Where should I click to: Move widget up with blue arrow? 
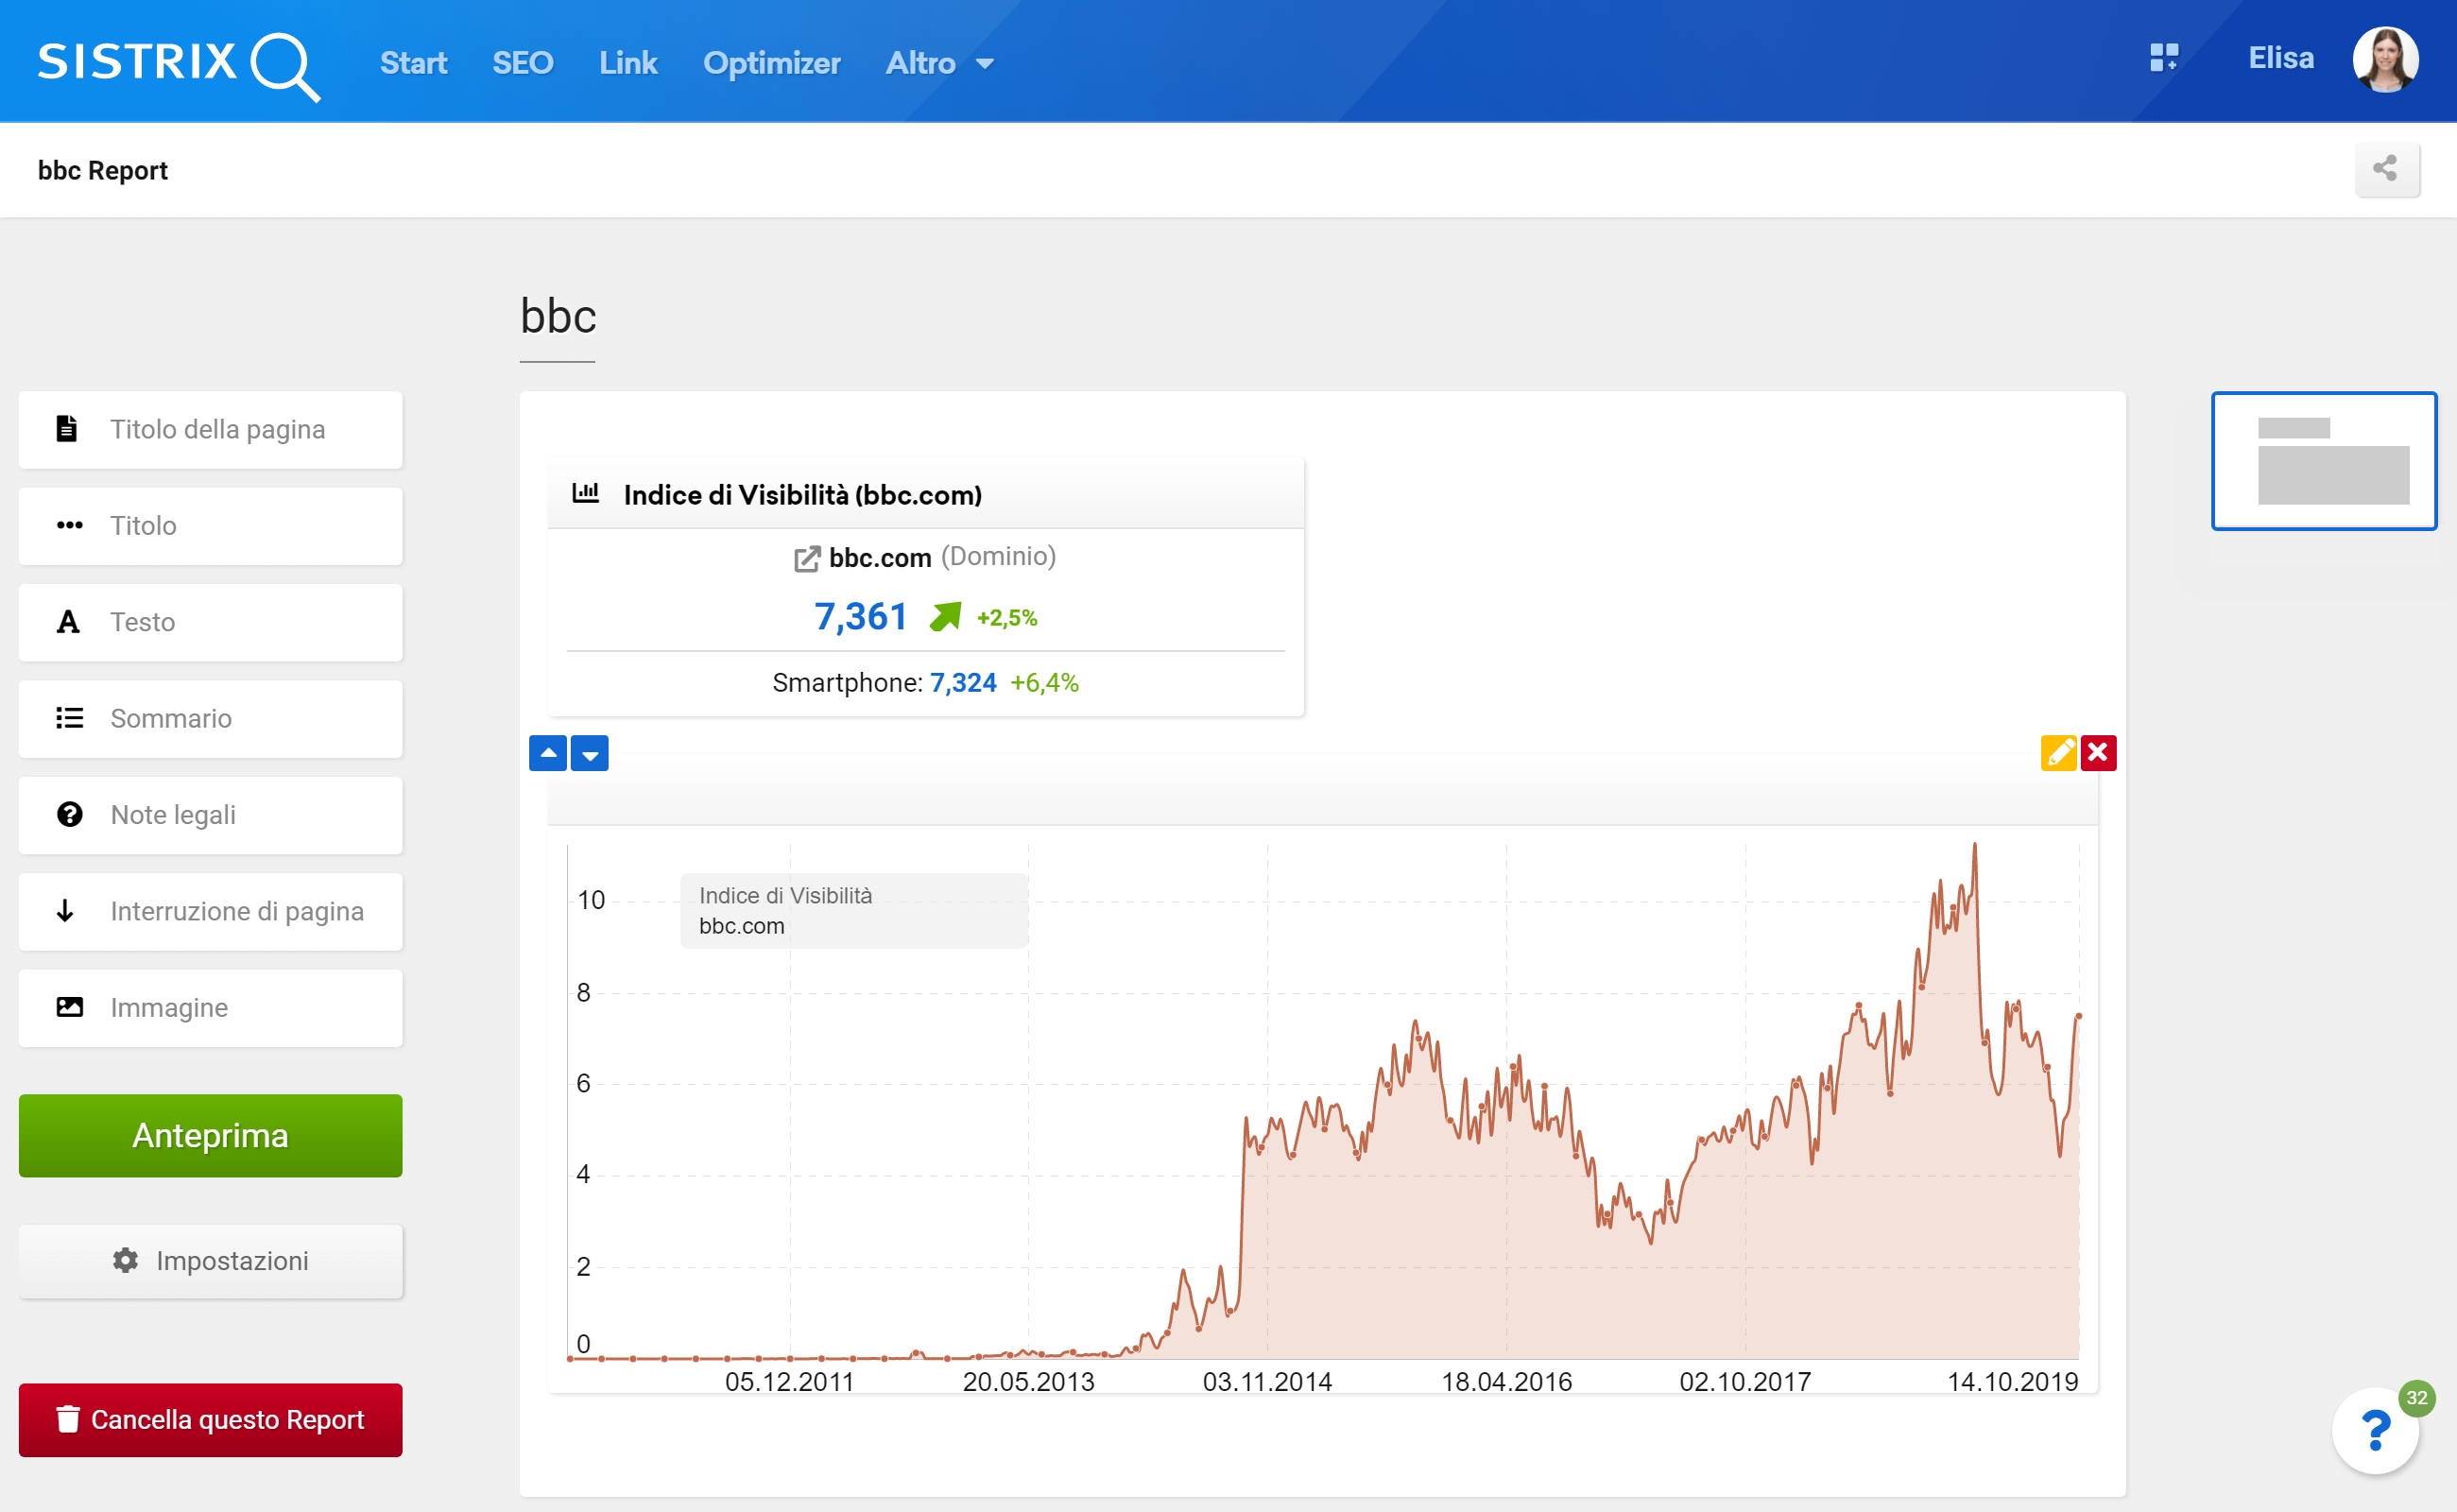click(548, 753)
